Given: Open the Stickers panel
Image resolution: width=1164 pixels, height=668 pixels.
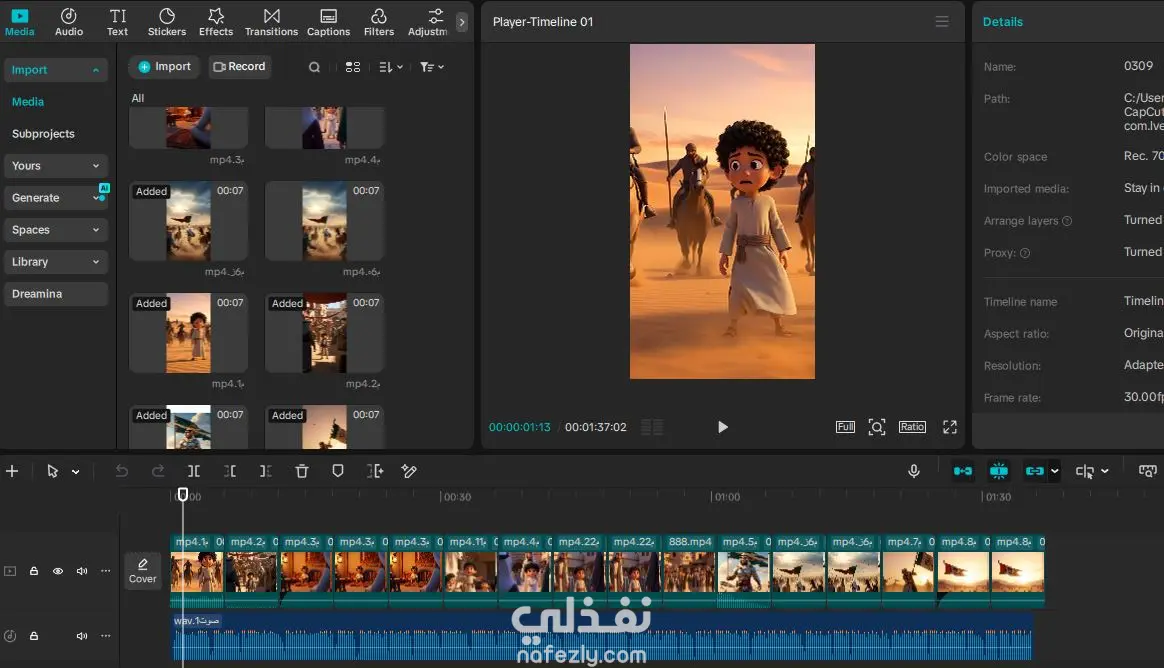Looking at the screenshot, I should [166, 22].
